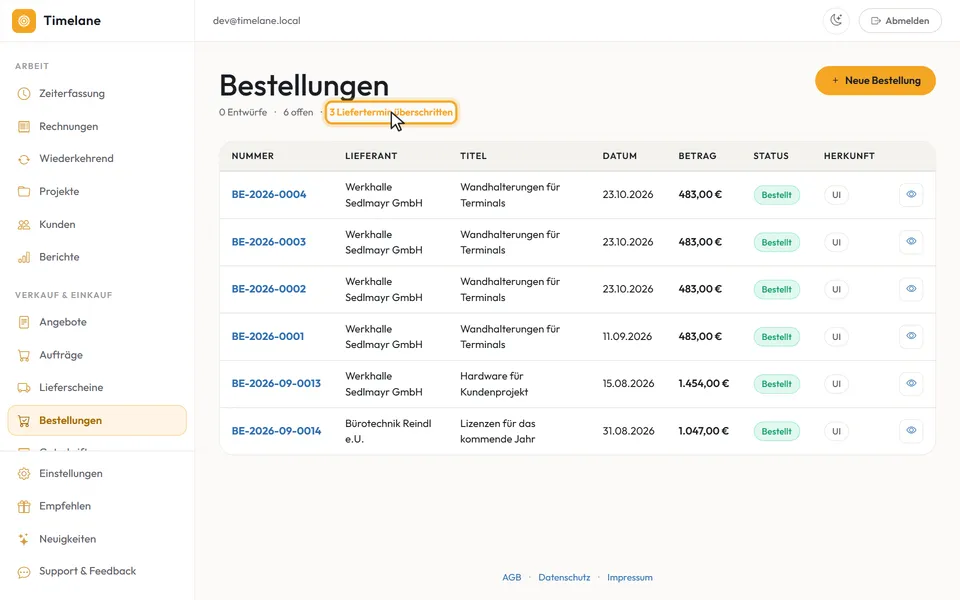The height and width of the screenshot is (600, 960).
Task: Click the AGB footer link
Action: click(x=512, y=577)
